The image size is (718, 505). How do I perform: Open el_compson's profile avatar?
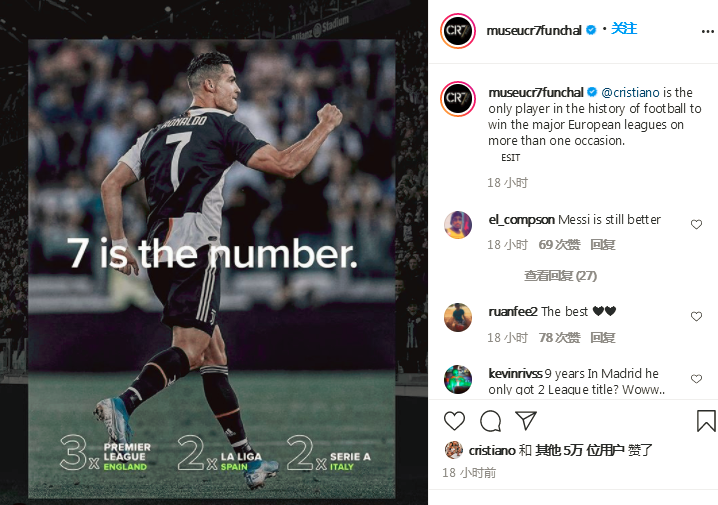[x=457, y=225]
